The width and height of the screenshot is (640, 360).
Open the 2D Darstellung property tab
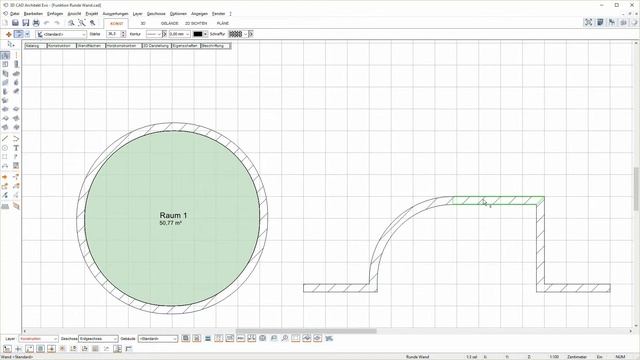[157, 46]
